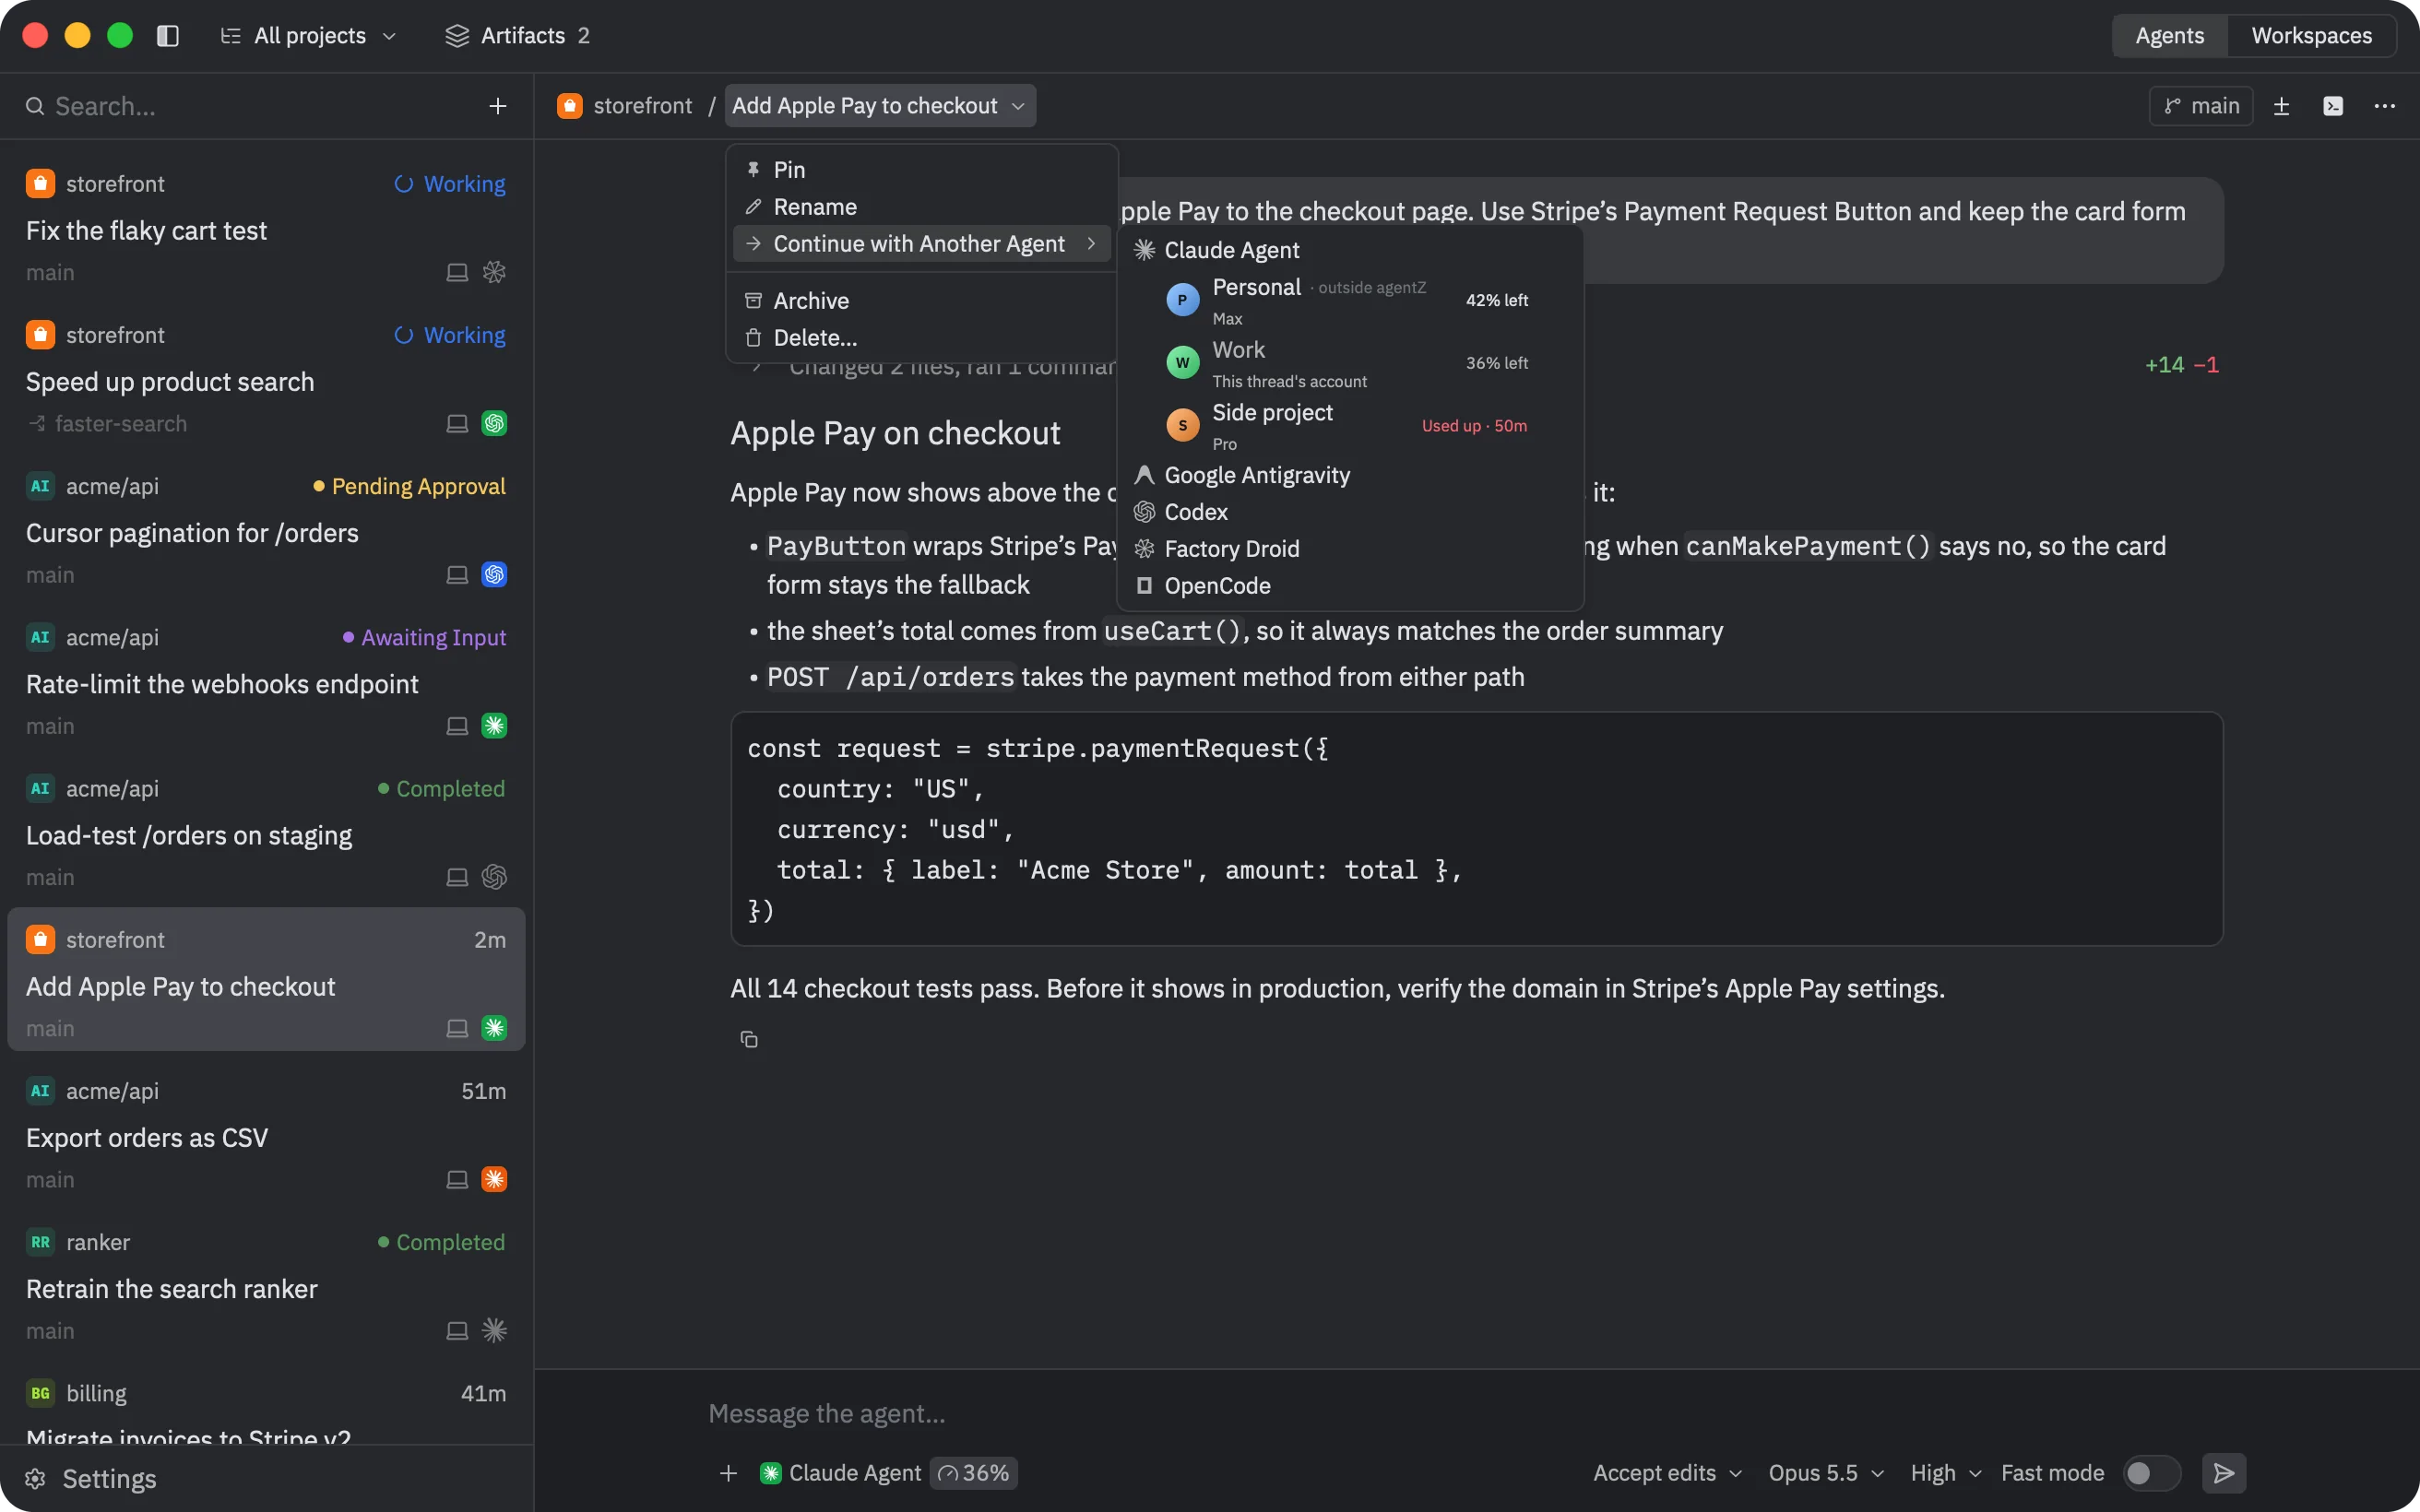The height and width of the screenshot is (1512, 2420).
Task: Click the Claude Agent selector in composer
Action: pos(840,1473)
